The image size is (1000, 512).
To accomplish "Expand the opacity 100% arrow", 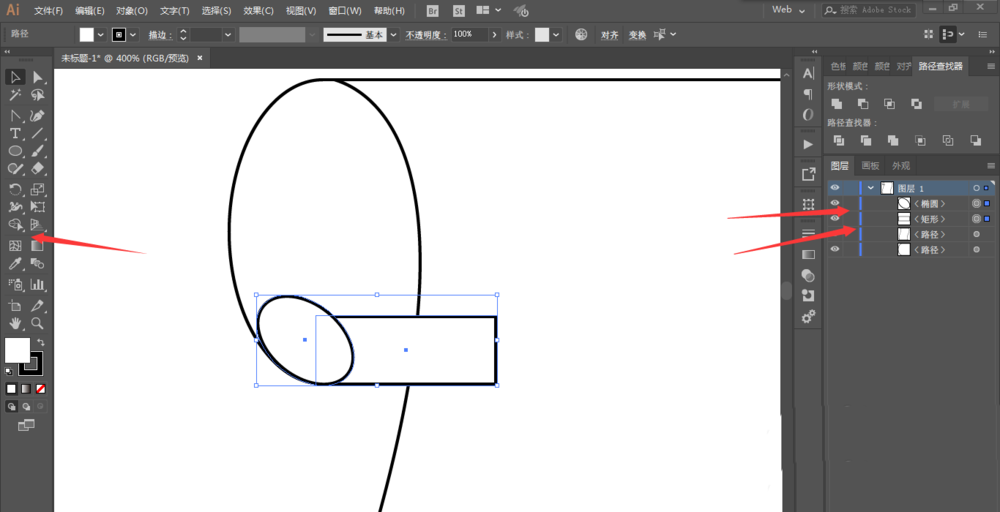I will point(495,34).
